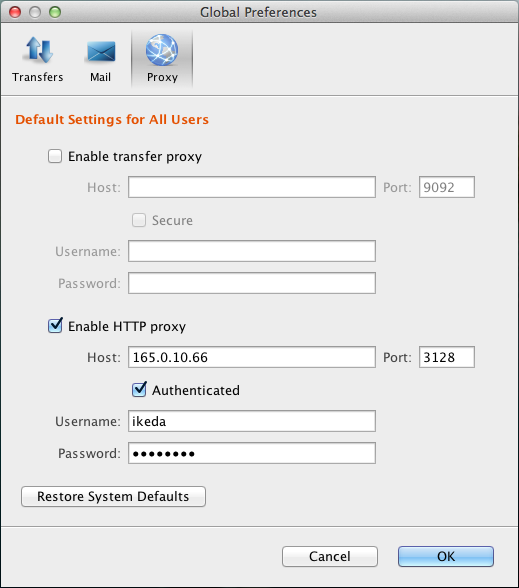Enable the transfer proxy checkbox
519x588 pixels.
55,156
